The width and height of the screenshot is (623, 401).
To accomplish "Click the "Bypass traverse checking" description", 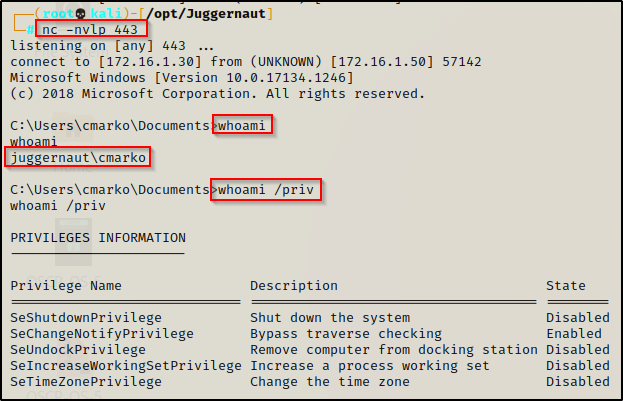I will point(346,334).
